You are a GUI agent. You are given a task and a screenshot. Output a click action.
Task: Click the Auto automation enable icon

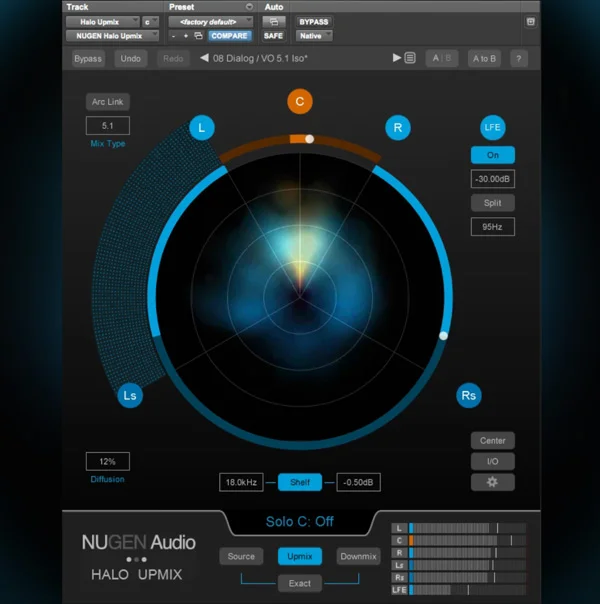(x=274, y=22)
